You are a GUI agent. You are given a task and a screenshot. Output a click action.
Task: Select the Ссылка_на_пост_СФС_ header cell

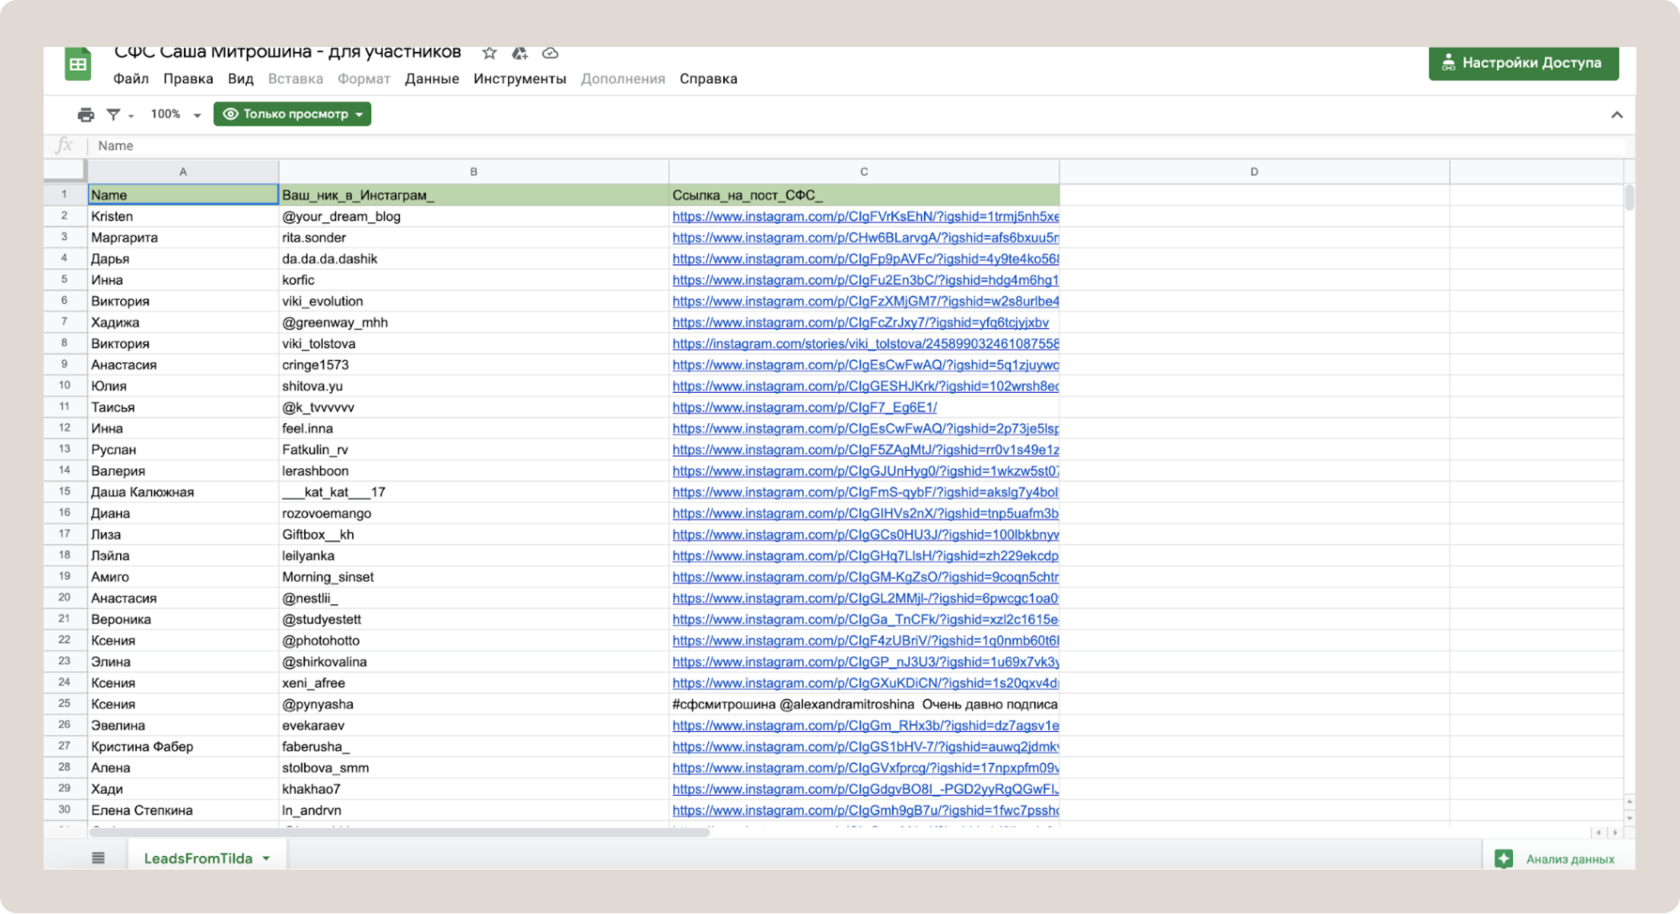[x=864, y=195]
